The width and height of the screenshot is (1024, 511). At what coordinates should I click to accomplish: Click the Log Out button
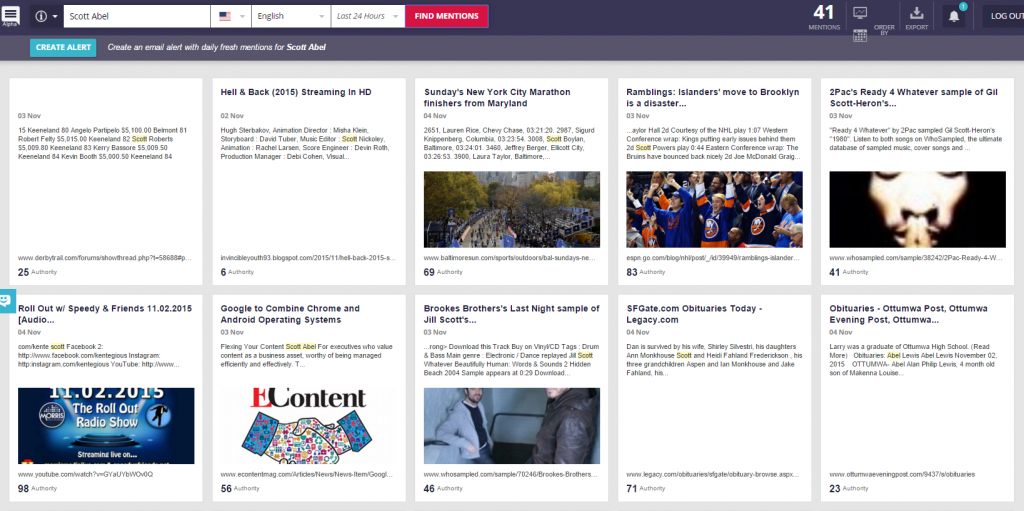[1005, 16]
